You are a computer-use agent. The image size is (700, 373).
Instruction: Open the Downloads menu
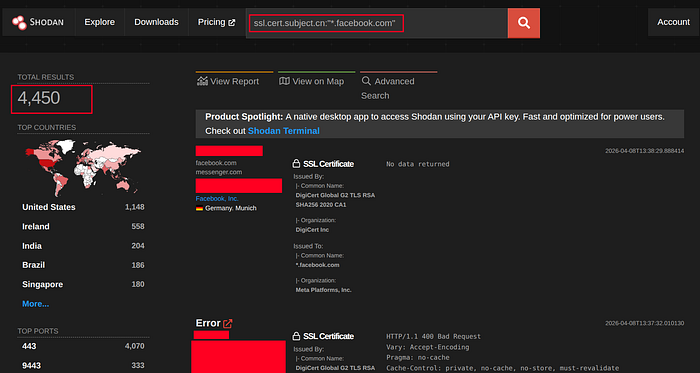[x=156, y=22]
